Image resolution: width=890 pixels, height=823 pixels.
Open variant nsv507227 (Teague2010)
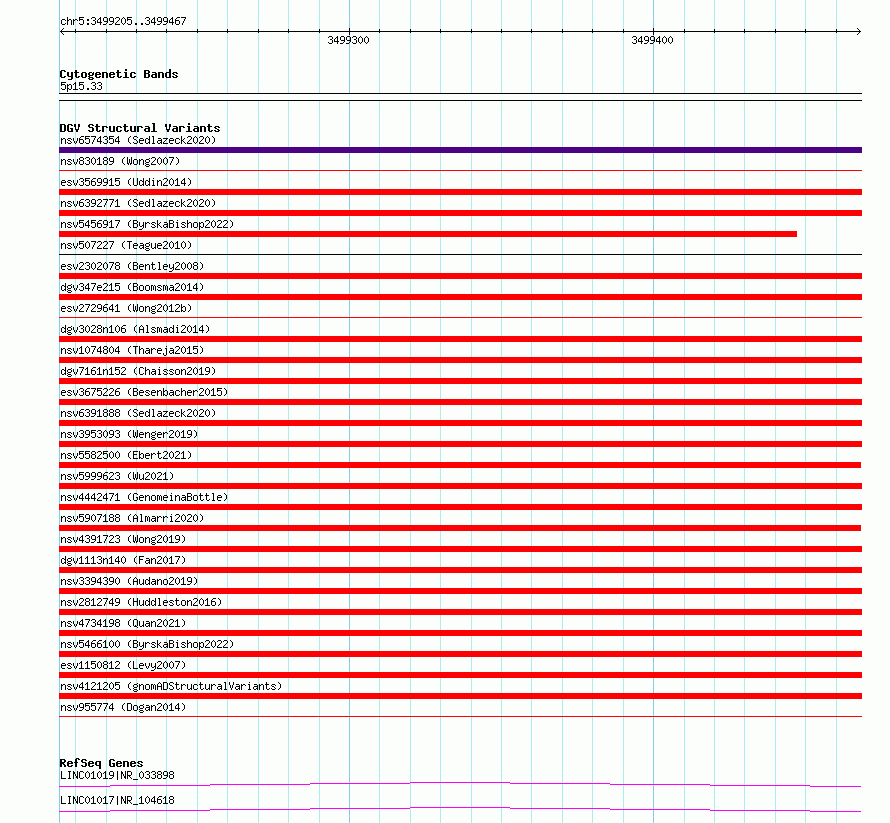126,245
